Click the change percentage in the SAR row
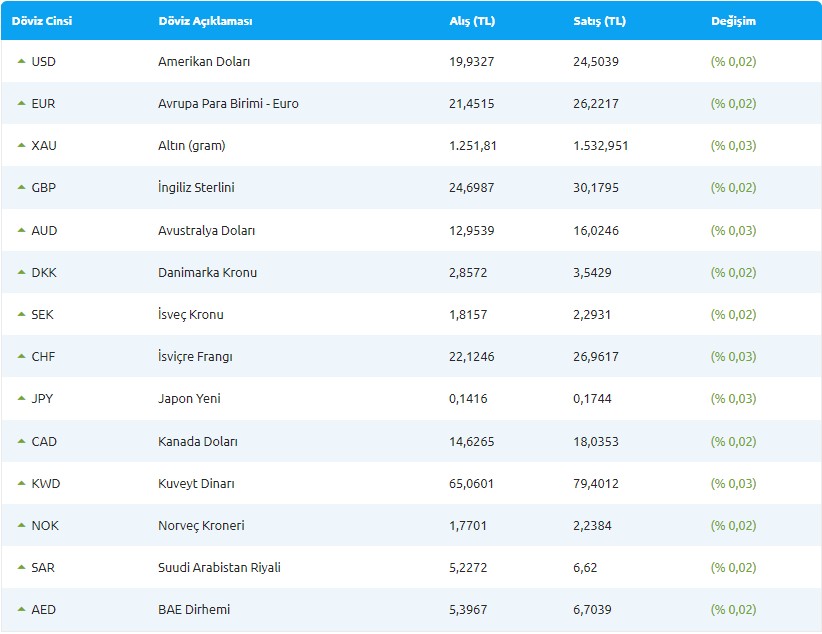Viewport: 822px width, 634px height. 733,567
